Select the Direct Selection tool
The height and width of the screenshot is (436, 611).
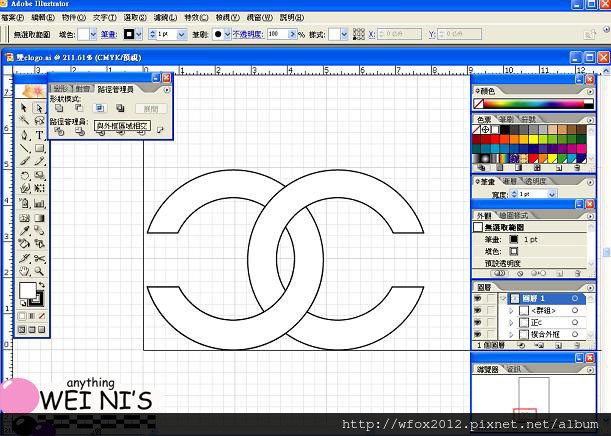click(x=39, y=107)
